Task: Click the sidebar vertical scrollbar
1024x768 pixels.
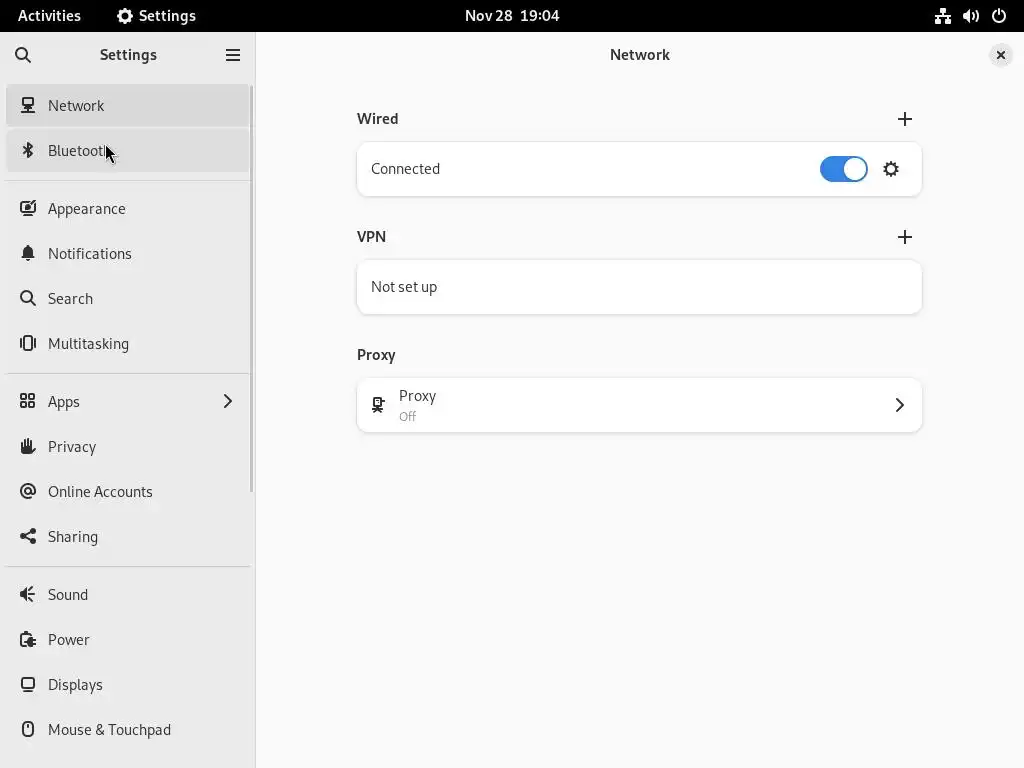Action: [x=251, y=287]
